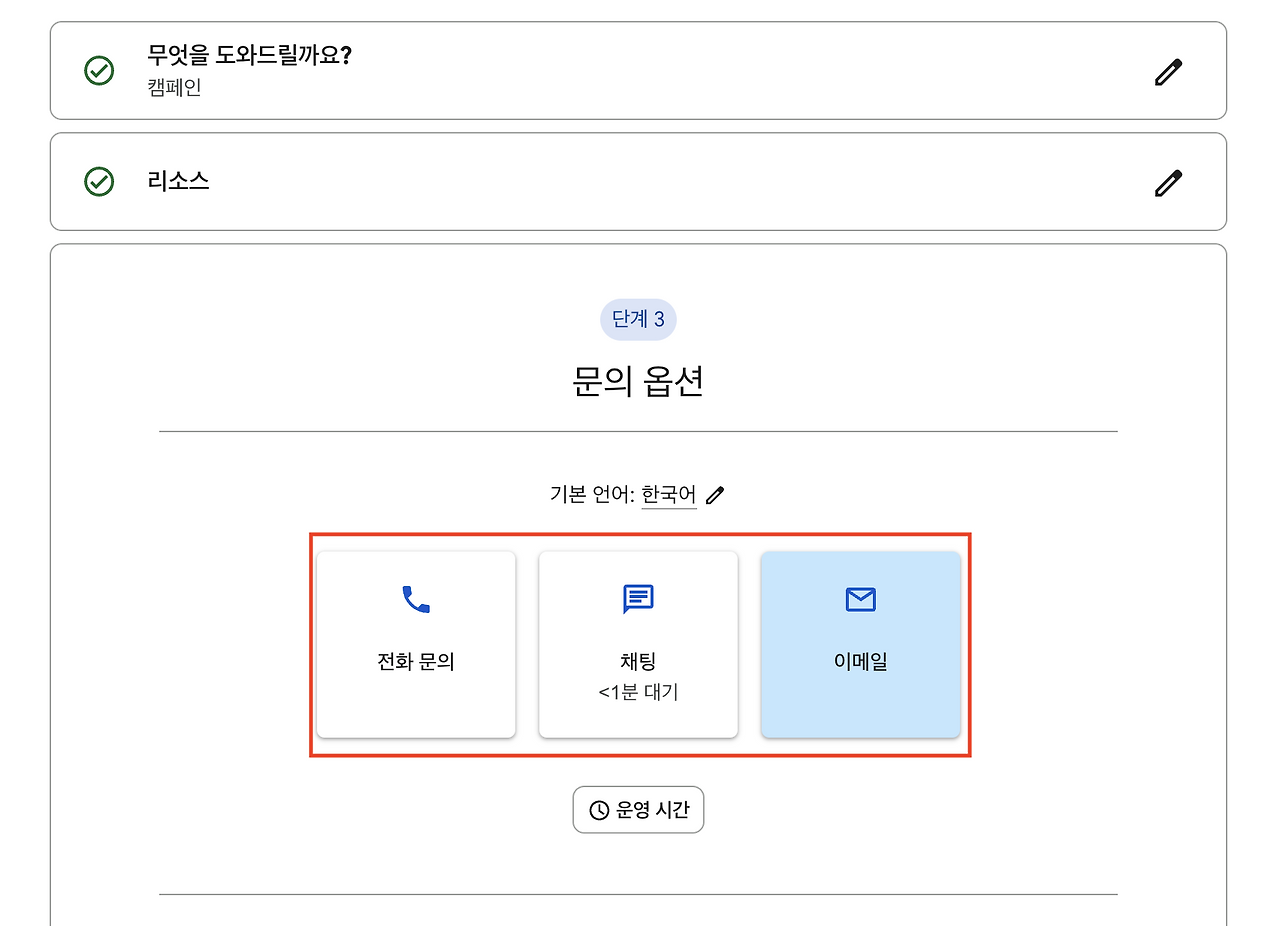
Task: Select the 채팅 contact option
Action: click(638, 644)
